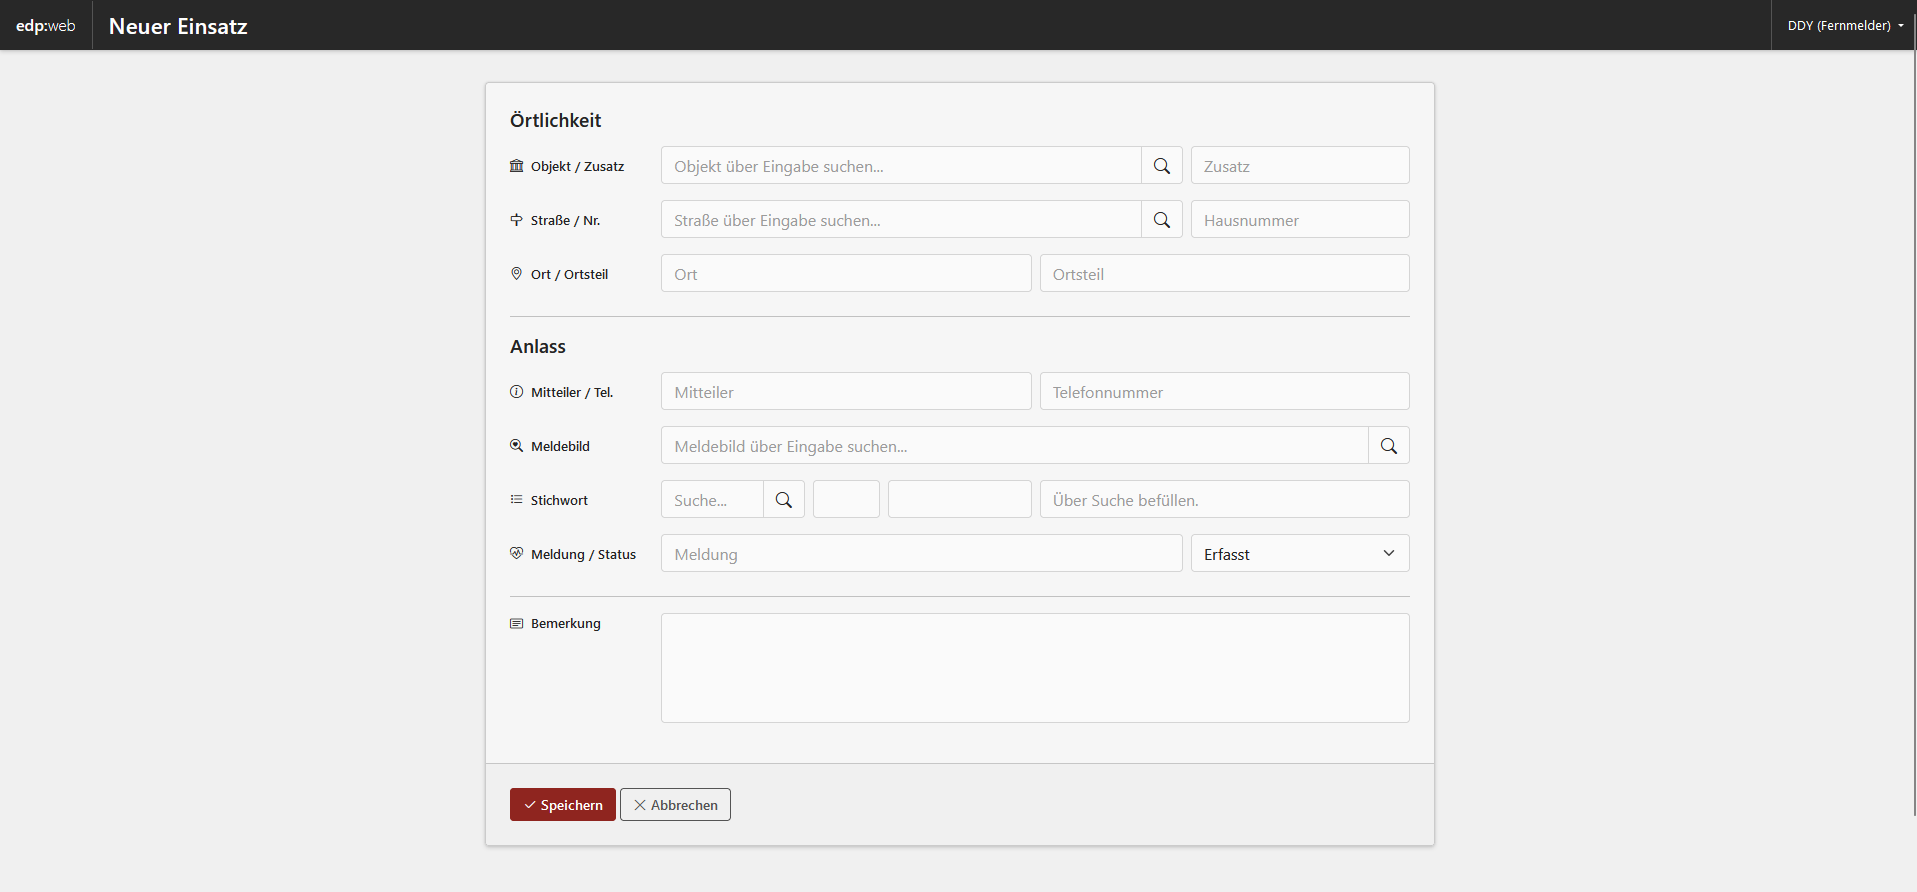Focus the Bemerkung text area
The height and width of the screenshot is (892, 1917).
coord(1034,667)
